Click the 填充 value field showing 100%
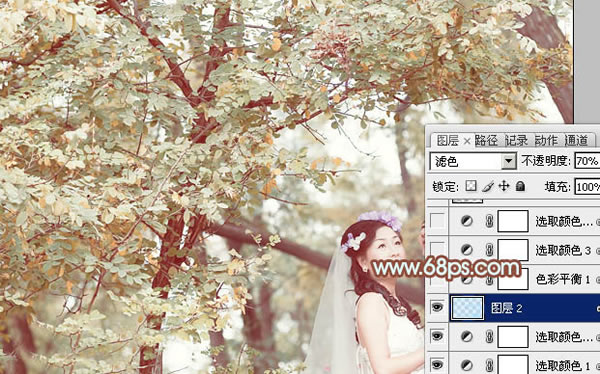600x374 pixels. [587, 187]
